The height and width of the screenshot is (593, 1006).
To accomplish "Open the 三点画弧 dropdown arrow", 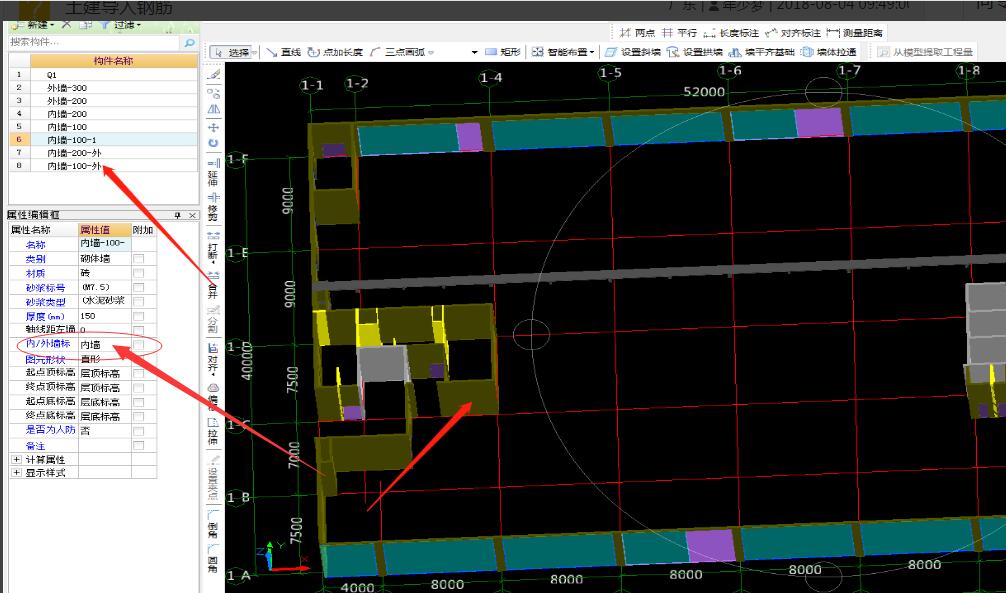I will 431,53.
